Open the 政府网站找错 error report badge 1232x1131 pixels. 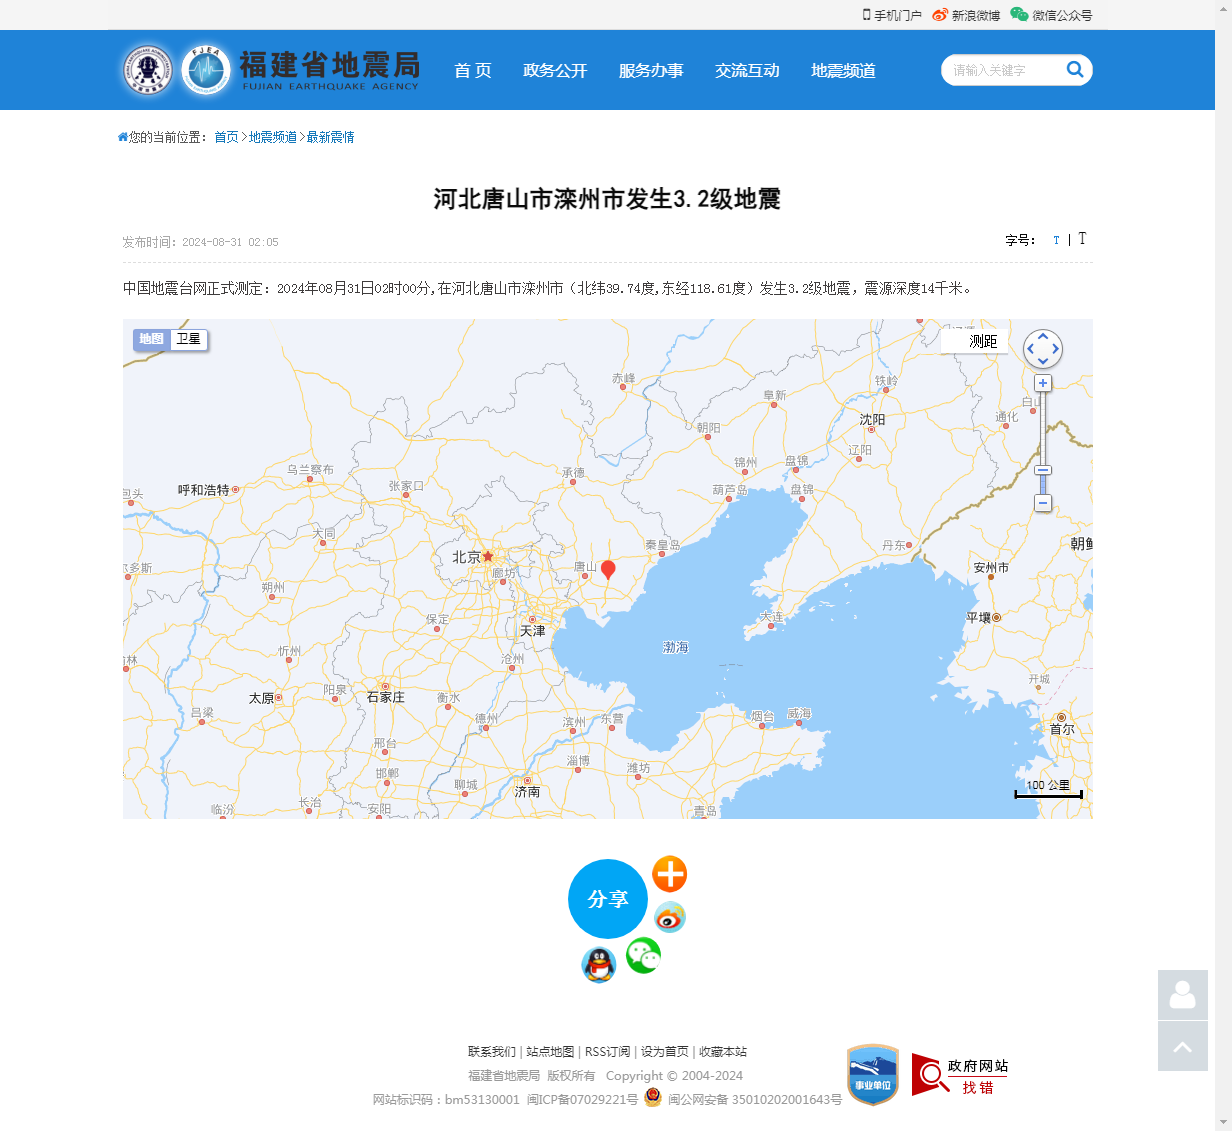pyautogui.click(x=960, y=1075)
